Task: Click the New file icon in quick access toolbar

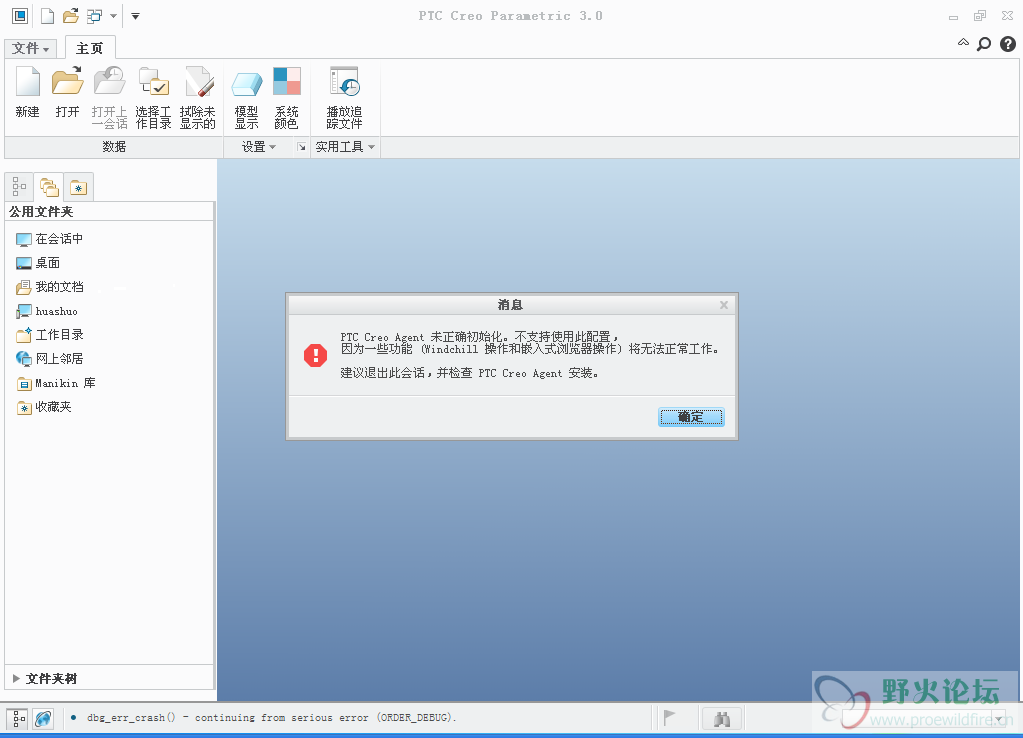Action: click(x=47, y=16)
